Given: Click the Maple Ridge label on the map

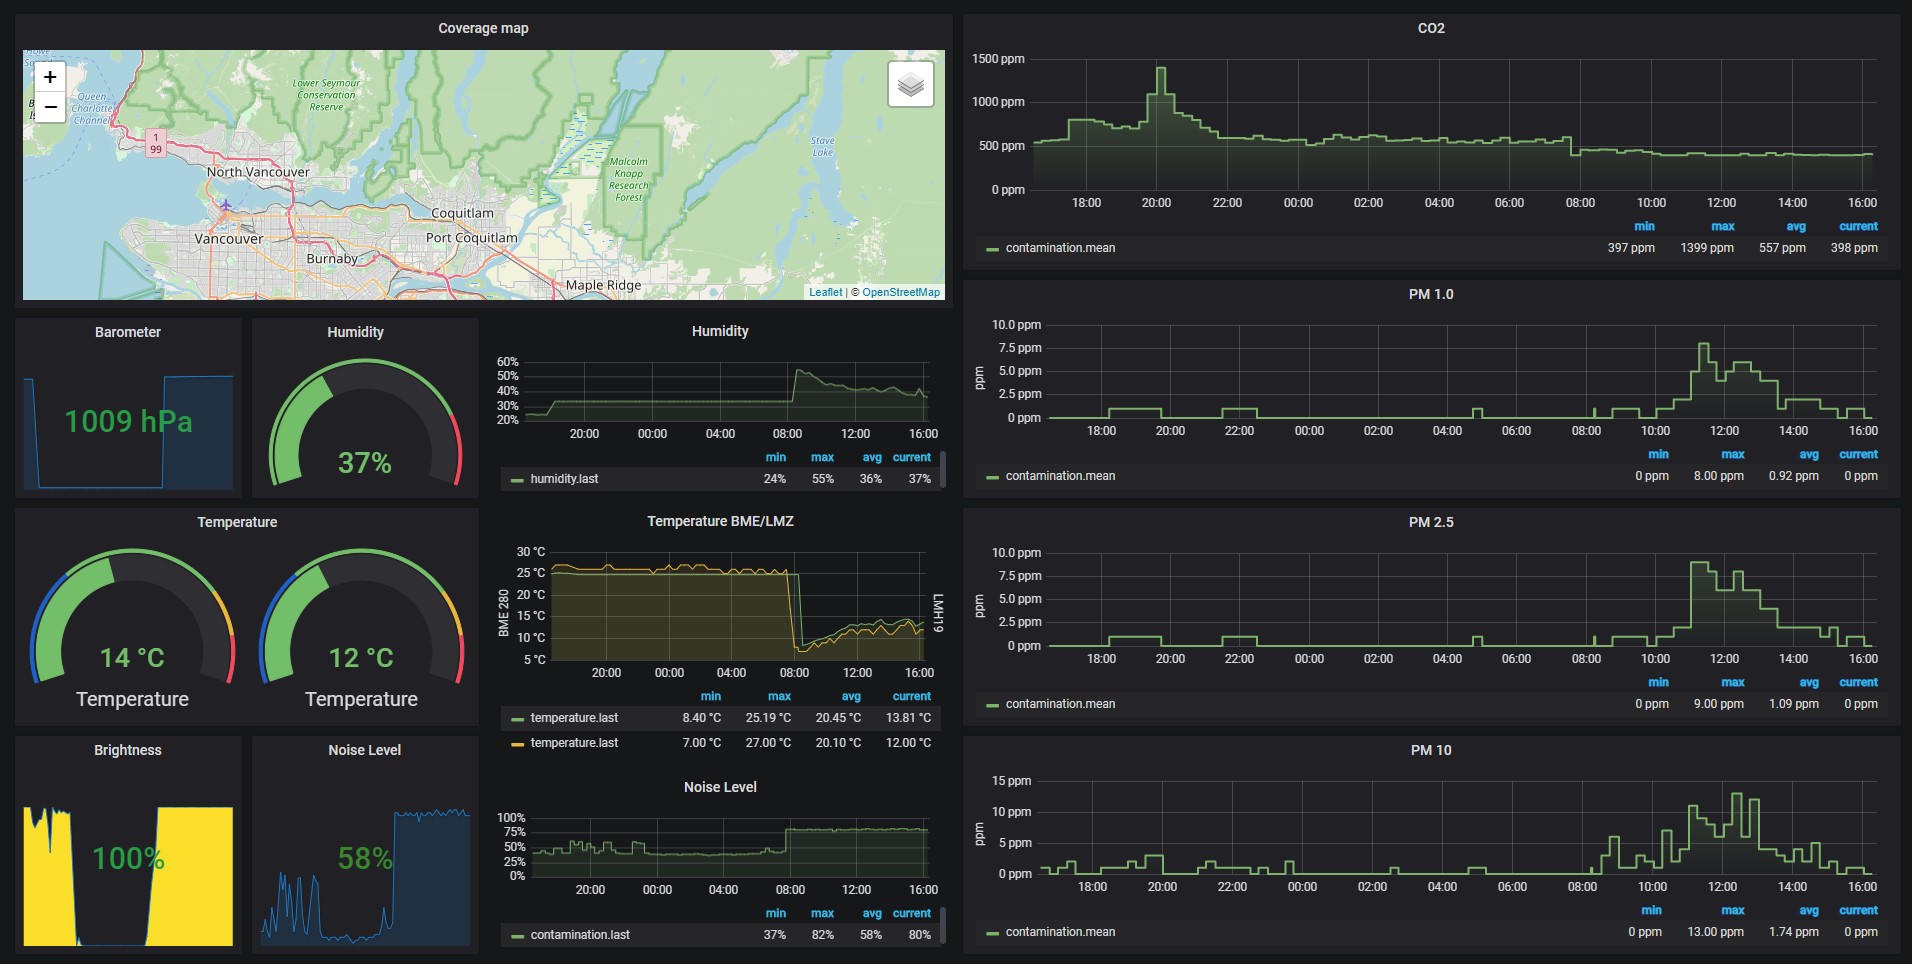Looking at the screenshot, I should 603,285.
